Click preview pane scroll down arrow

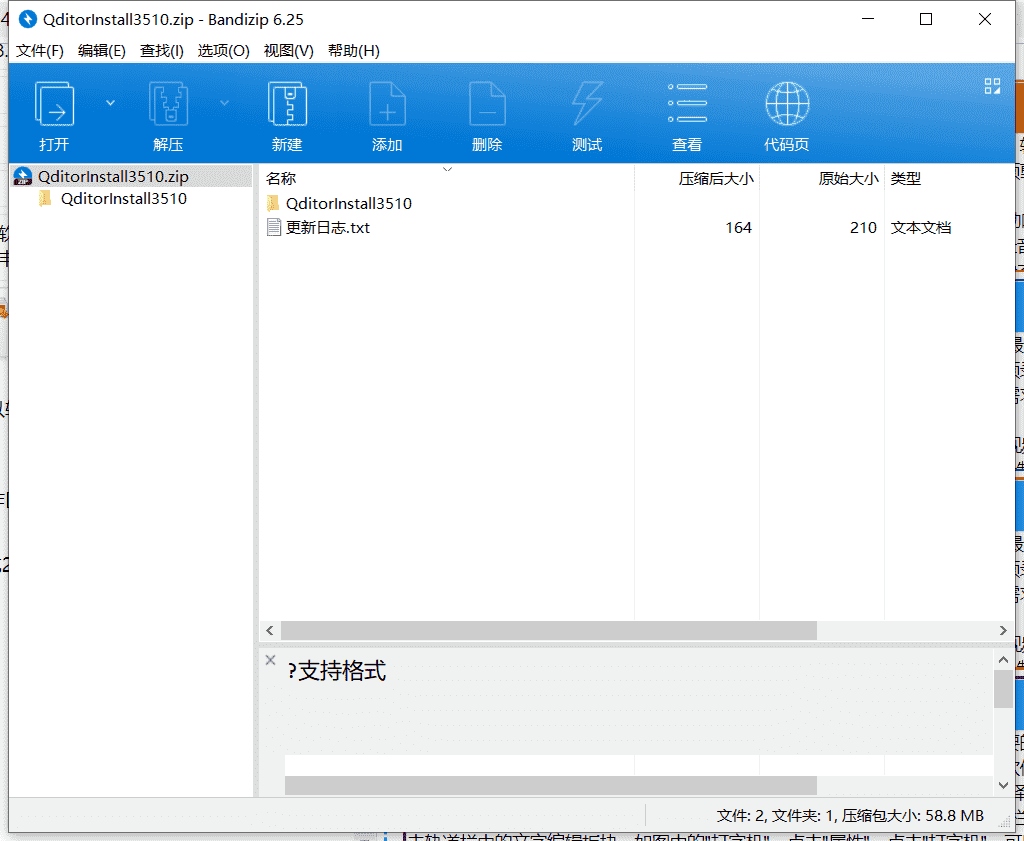(1003, 785)
